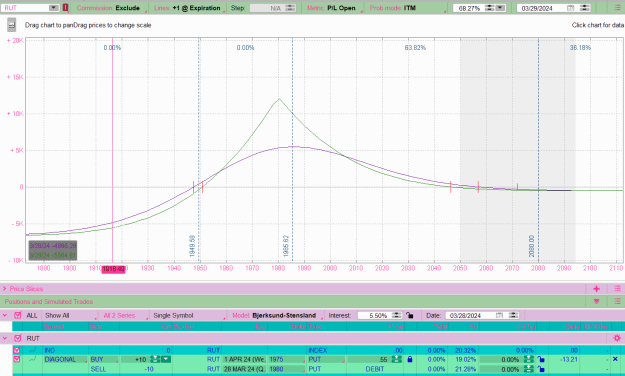Remove the DIAGONAL trade with the X icon

[615, 359]
